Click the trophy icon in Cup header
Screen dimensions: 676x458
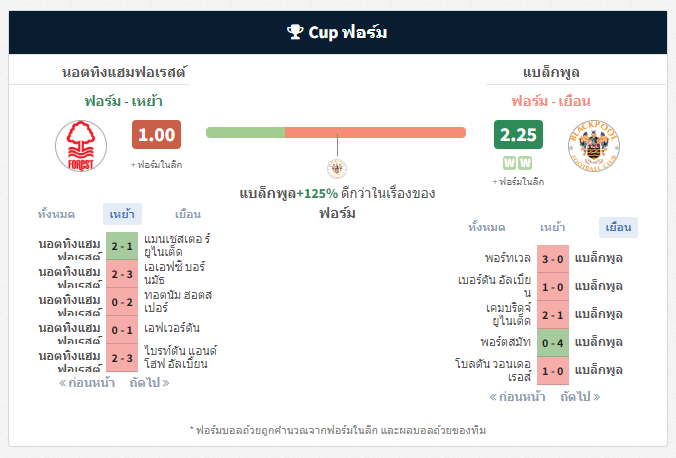(x=295, y=32)
